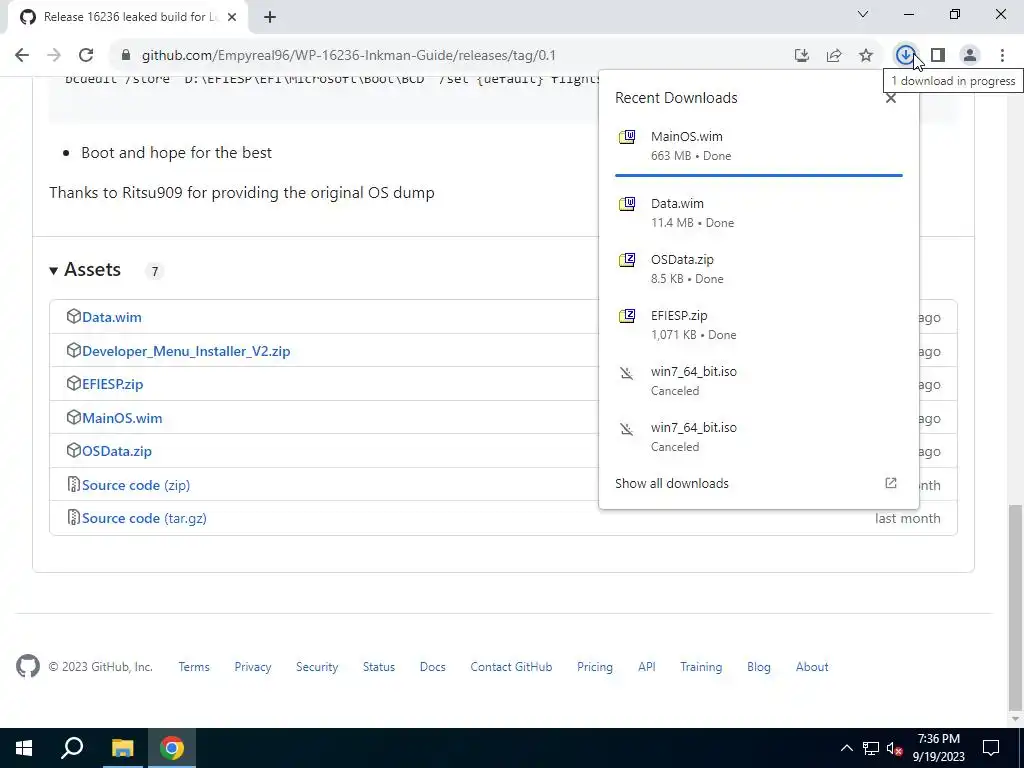This screenshot has width=1024, height=768.
Task: Open OSData.zip in Recent Downloads
Action: pyautogui.click(x=758, y=269)
